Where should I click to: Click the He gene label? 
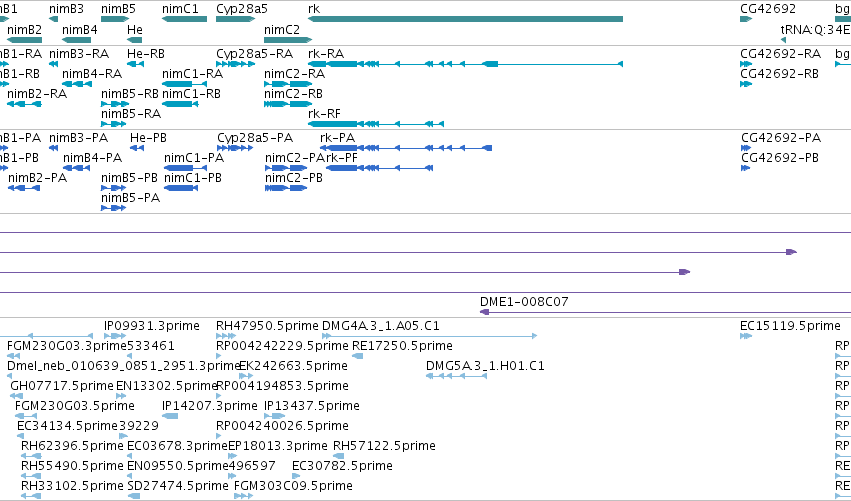(135, 30)
